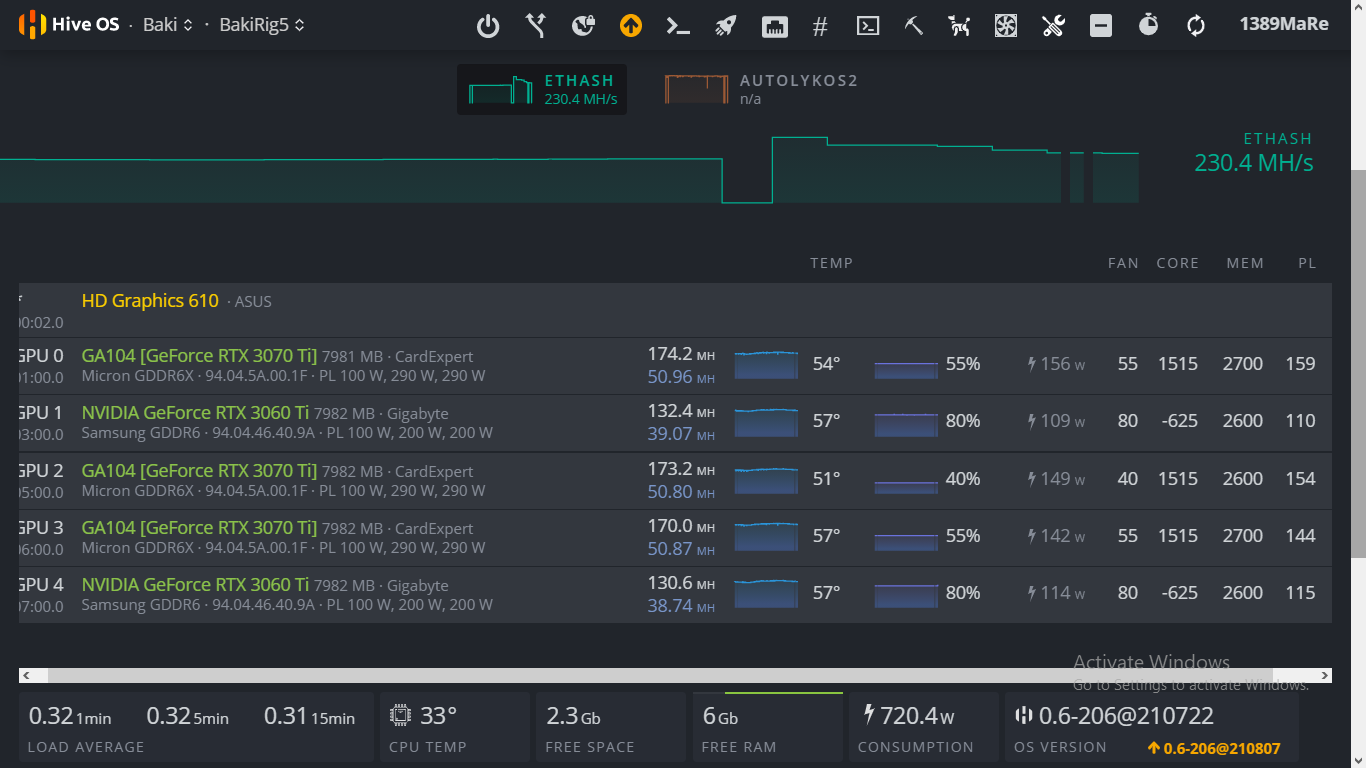
Task: Click the ETHASH 230.4 MH/s chart label
Action: [x=1253, y=152]
